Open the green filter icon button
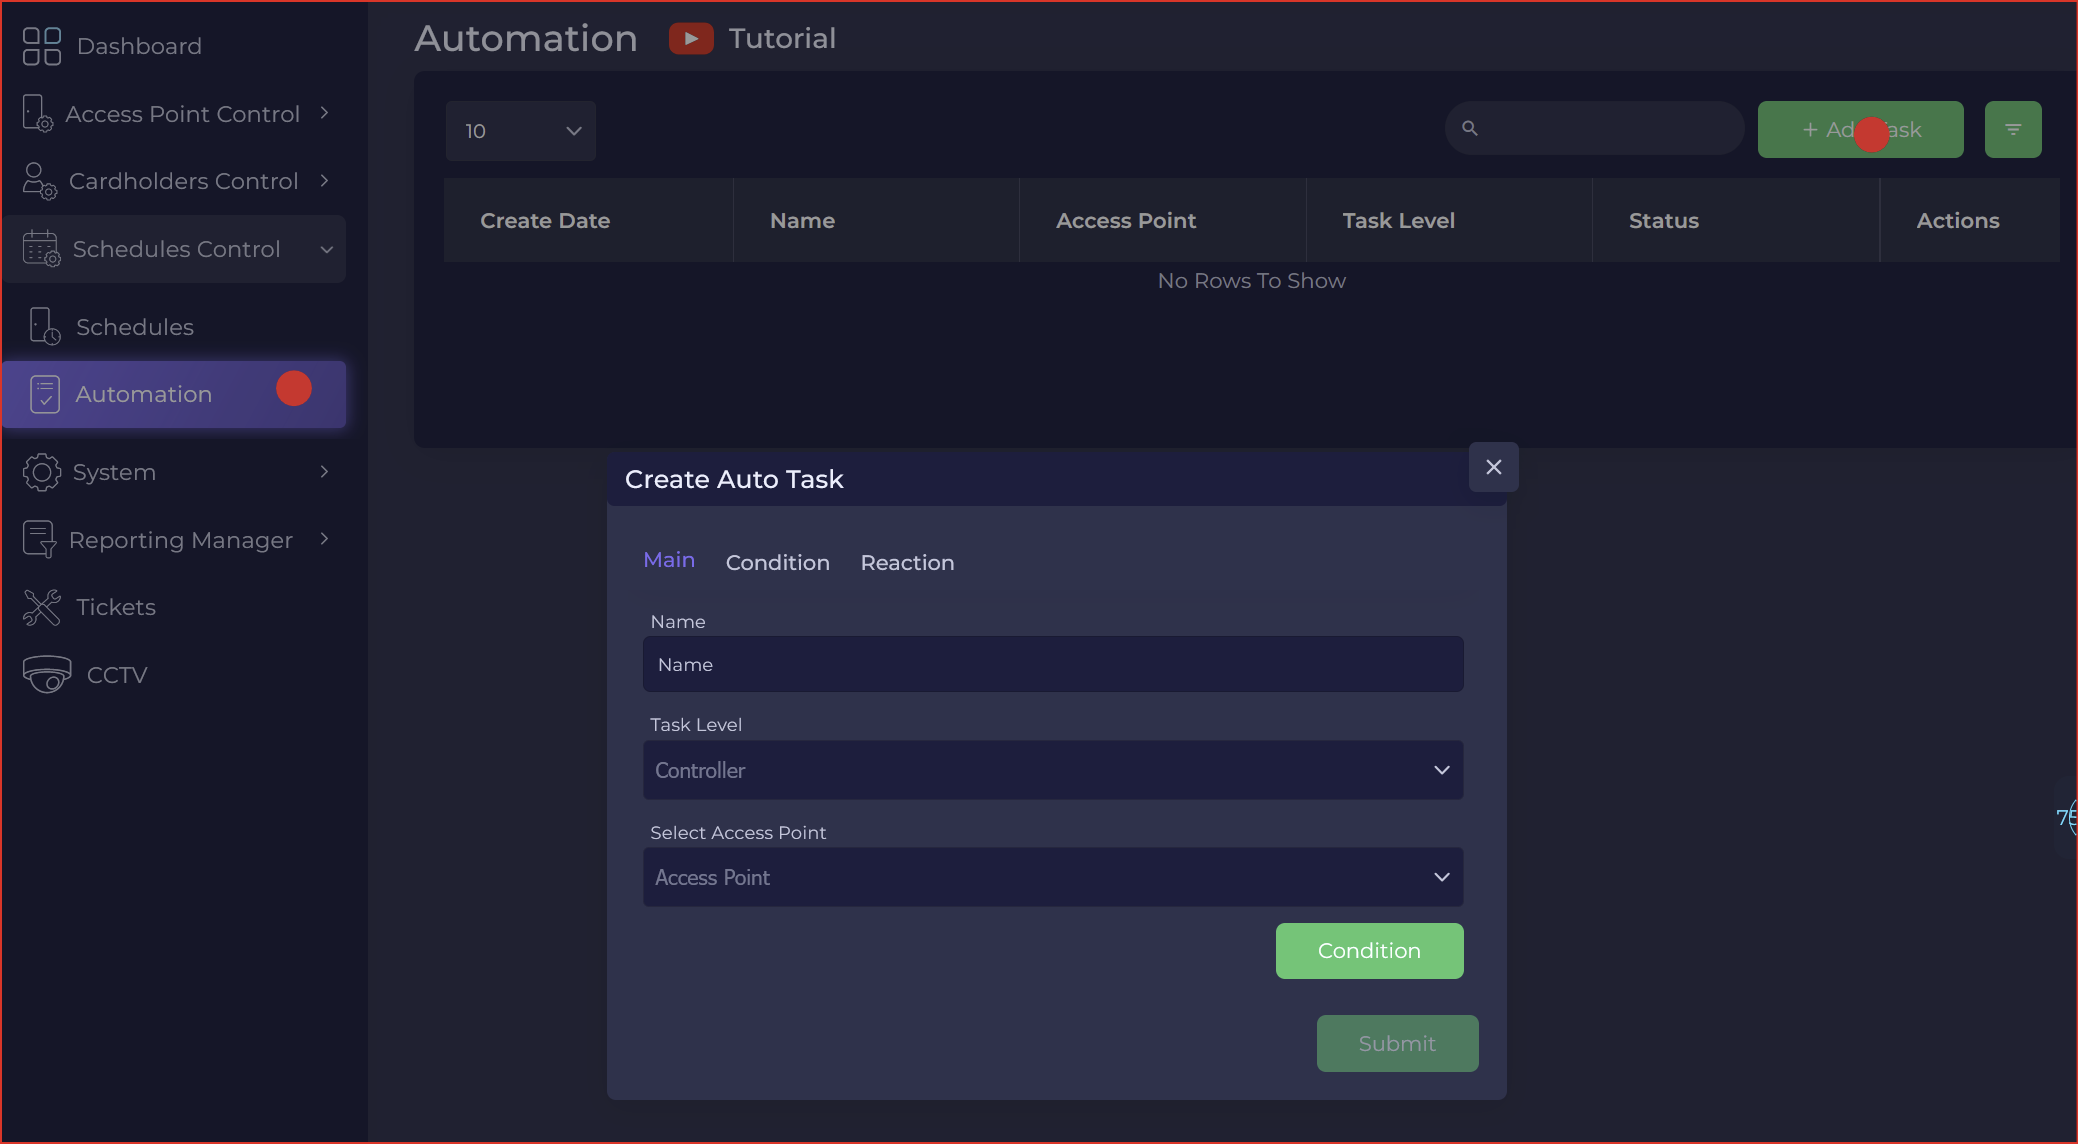This screenshot has height=1144, width=2078. (x=2013, y=129)
